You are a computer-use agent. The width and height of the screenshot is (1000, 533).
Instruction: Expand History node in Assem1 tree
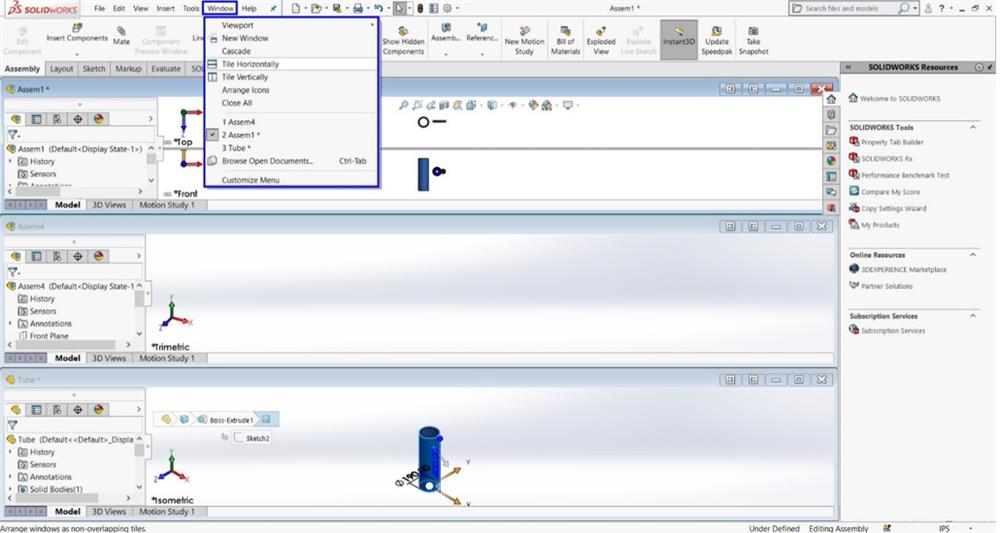(10, 161)
